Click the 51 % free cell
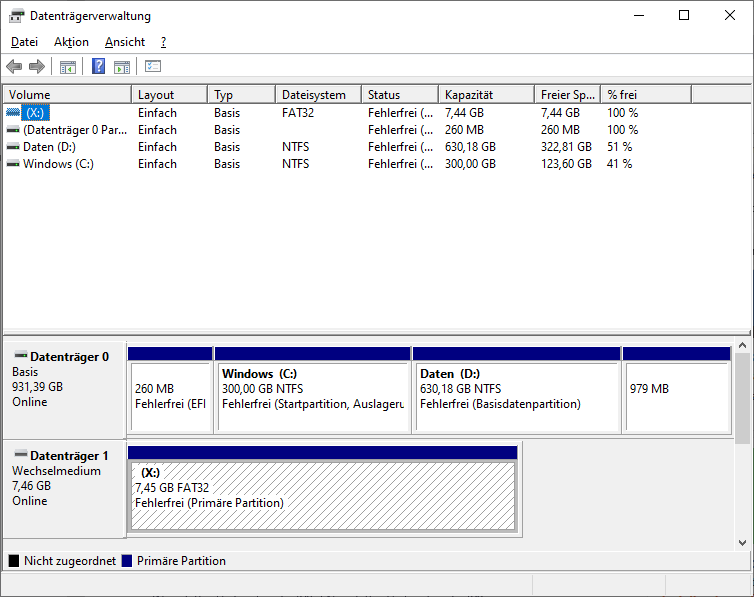Image resolution: width=754 pixels, height=597 pixels. pos(619,147)
